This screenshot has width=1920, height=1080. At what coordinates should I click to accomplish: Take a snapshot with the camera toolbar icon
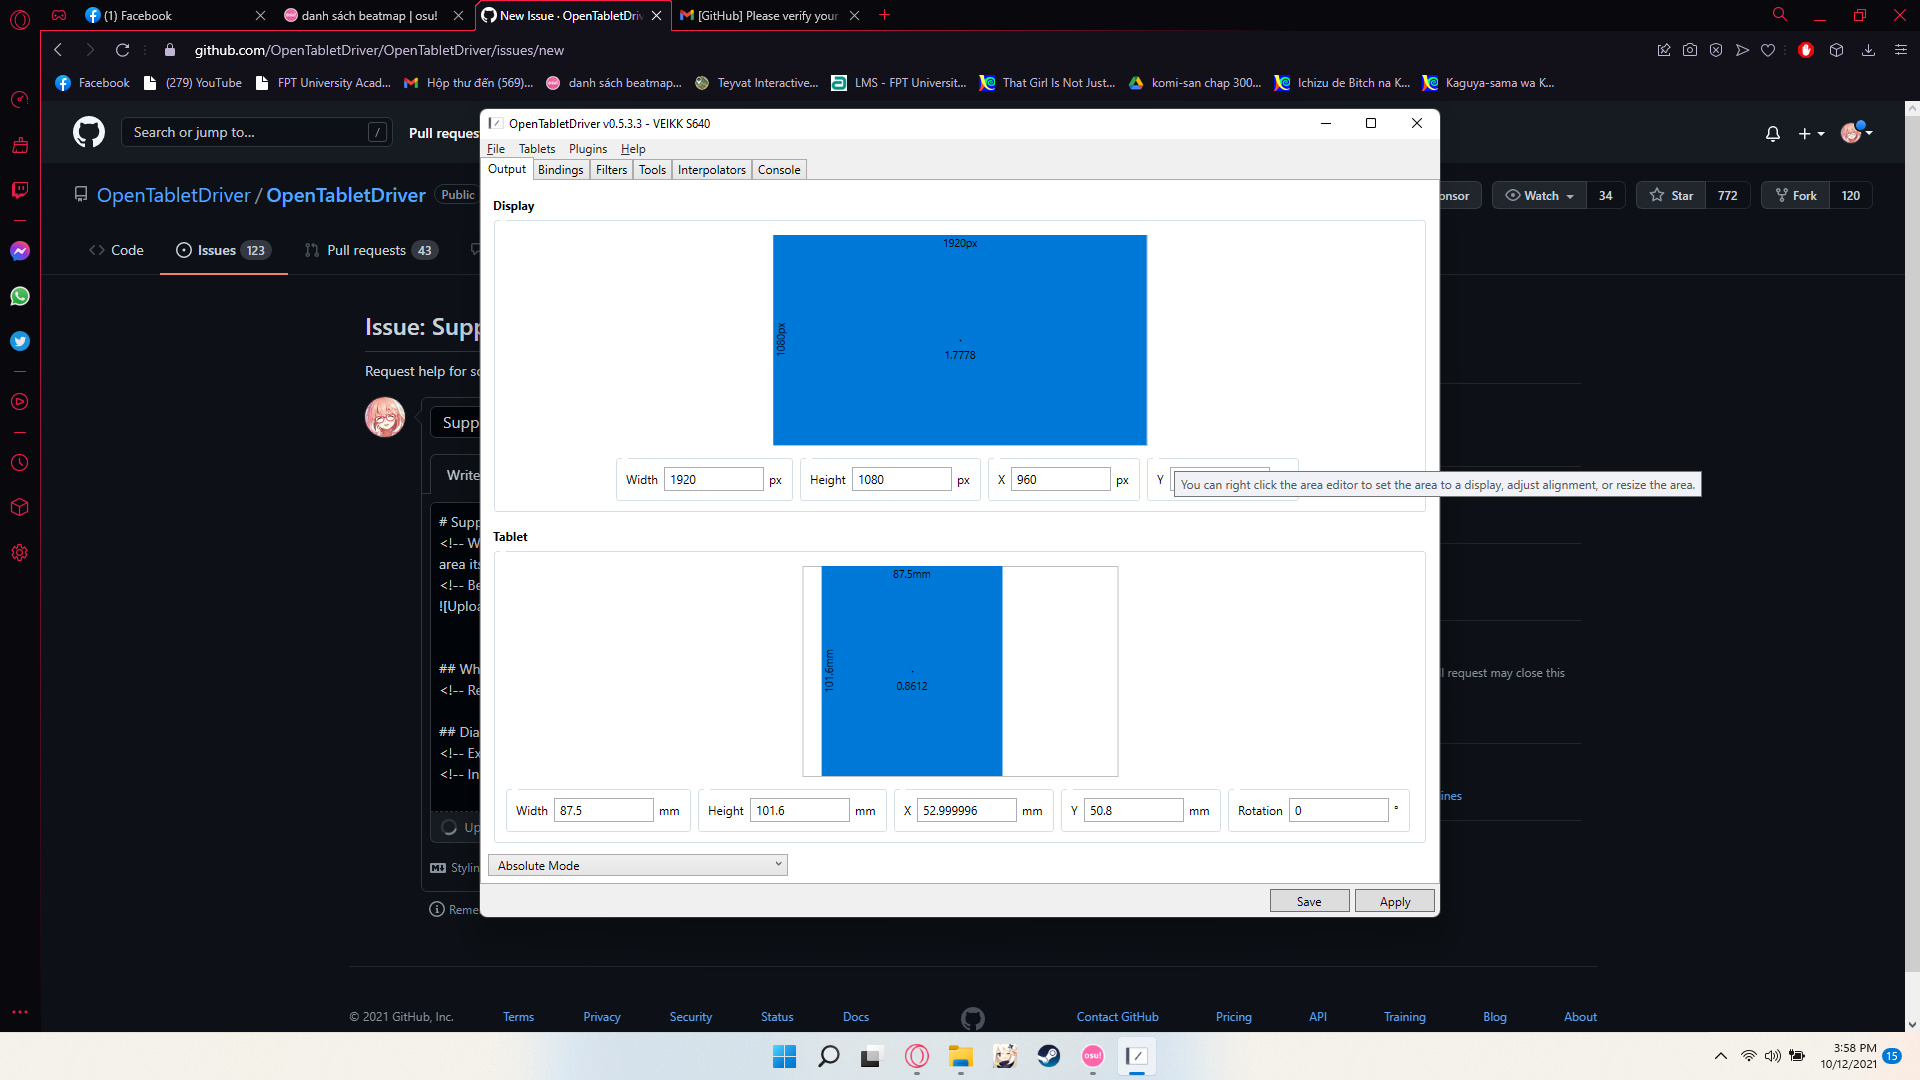[1691, 49]
